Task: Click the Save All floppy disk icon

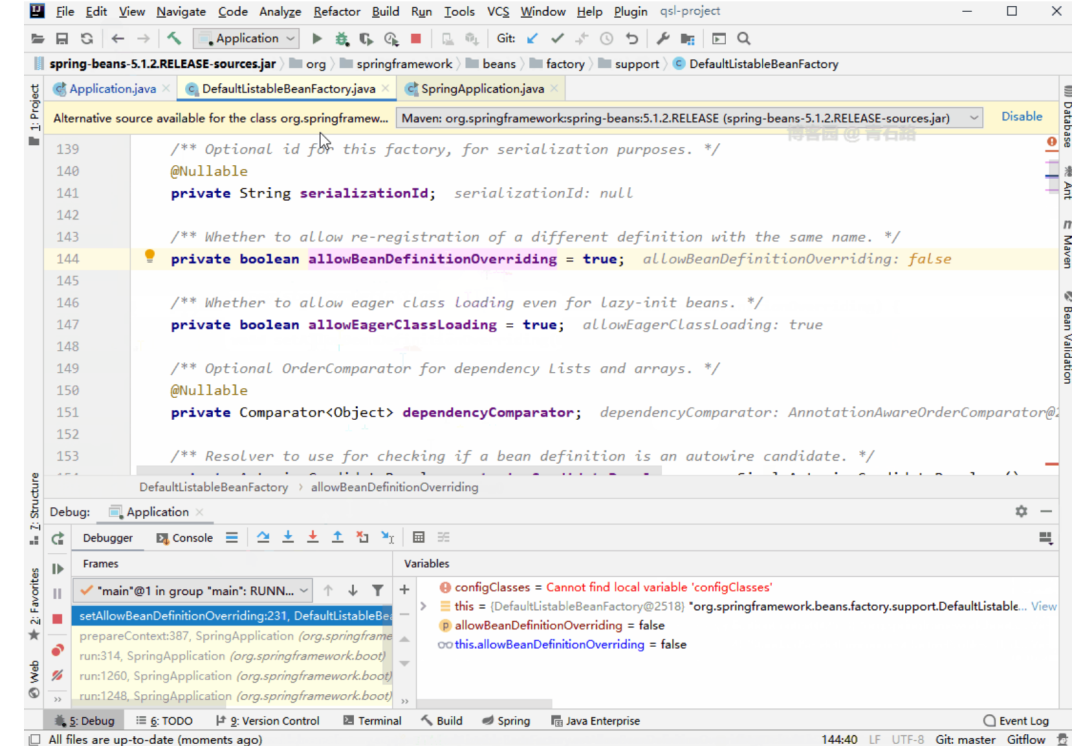Action: click(62, 39)
